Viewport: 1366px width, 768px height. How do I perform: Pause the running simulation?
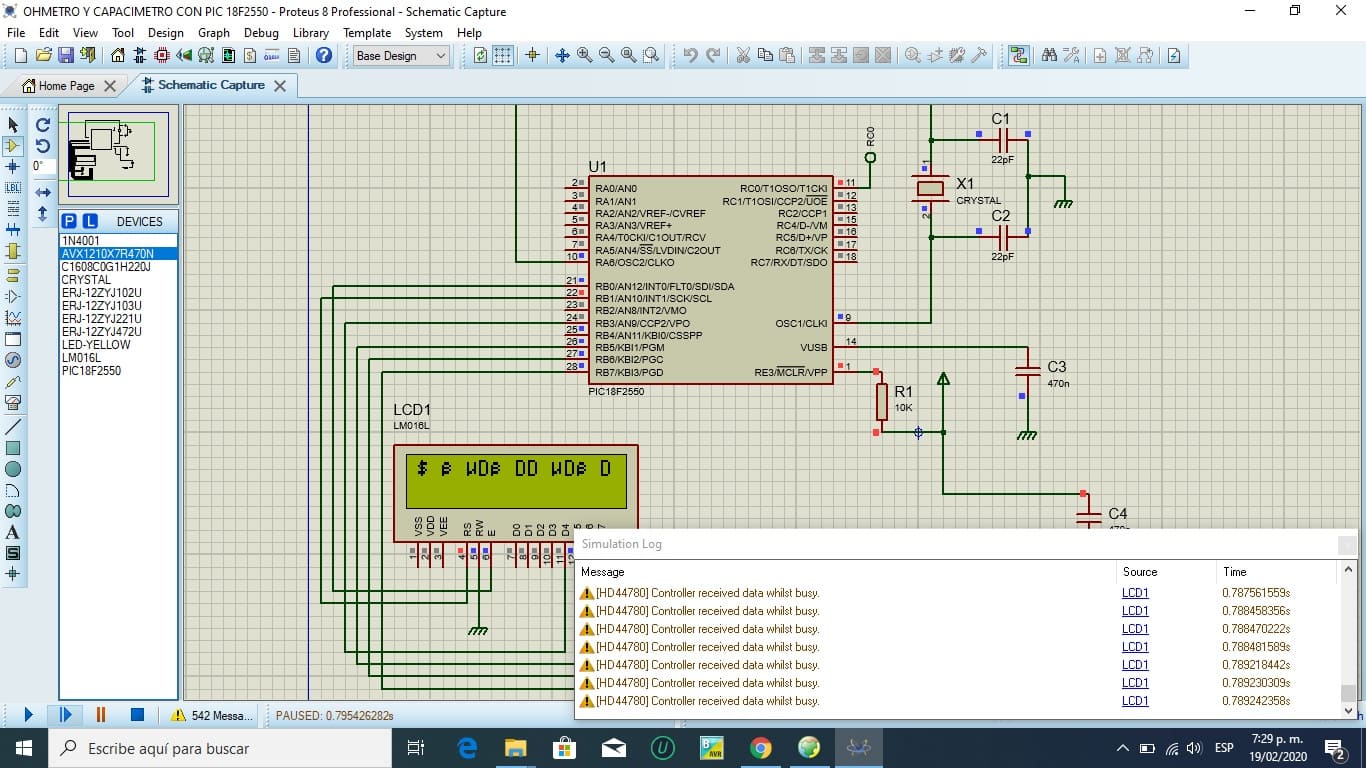[101, 715]
